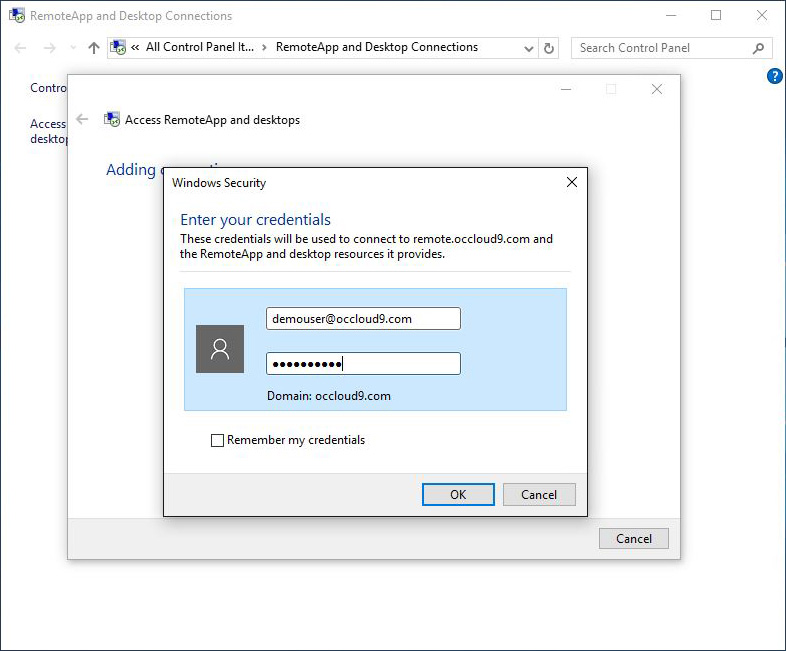Click the Domain: occloud9.com text
Viewport: 786px width, 651px height.
click(x=329, y=396)
